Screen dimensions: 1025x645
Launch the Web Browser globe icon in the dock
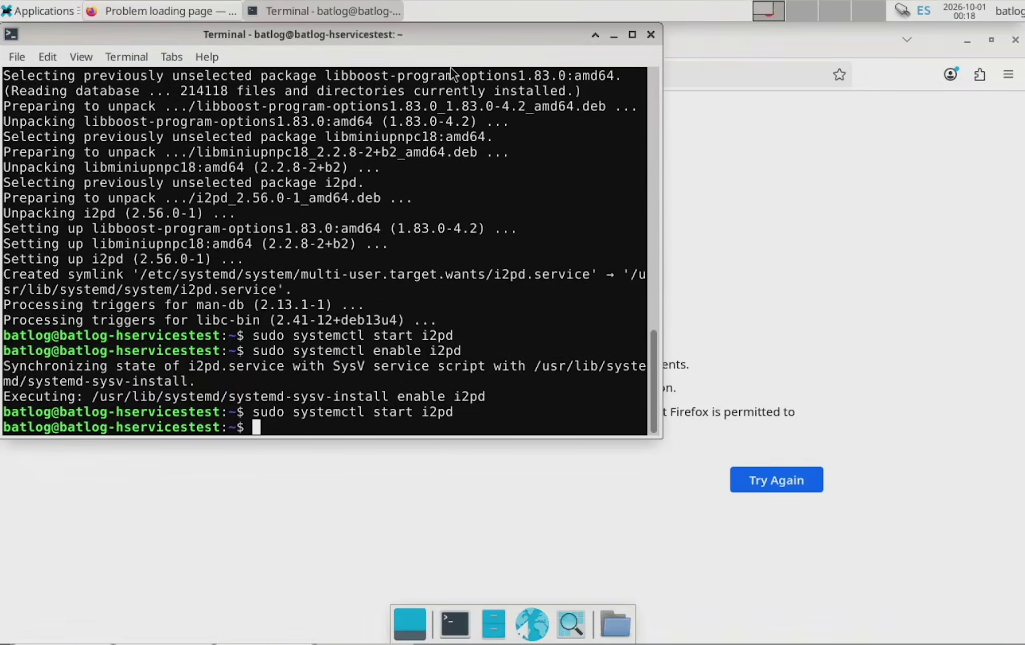coord(531,624)
